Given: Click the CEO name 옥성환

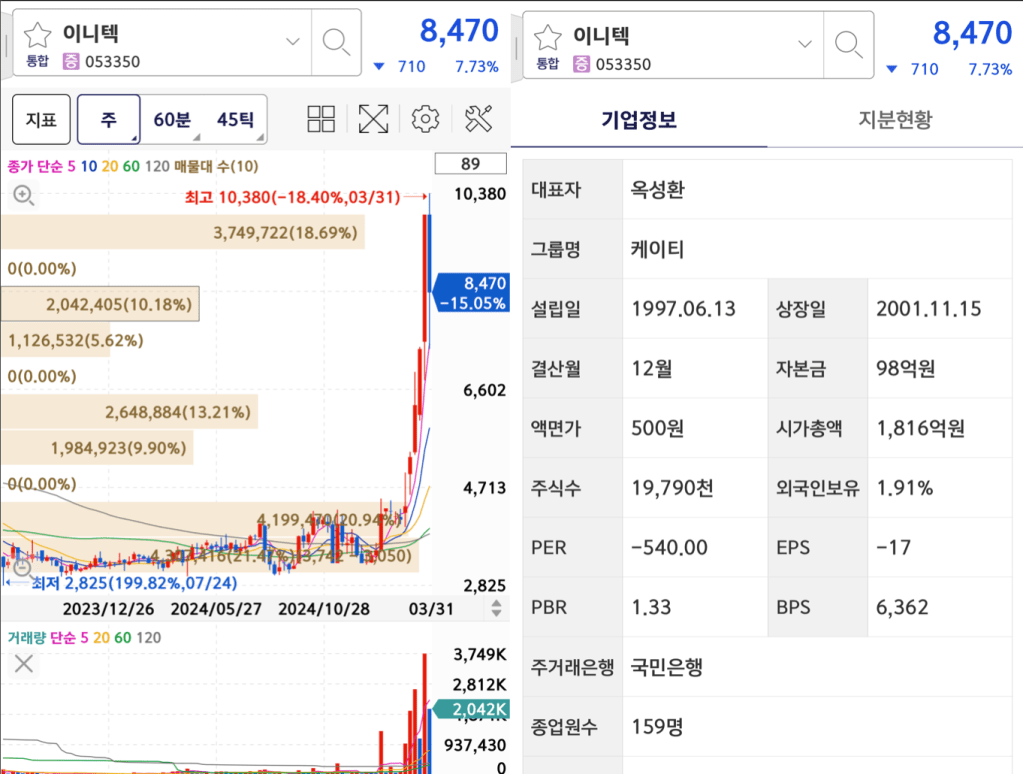Looking at the screenshot, I should pos(658,190).
